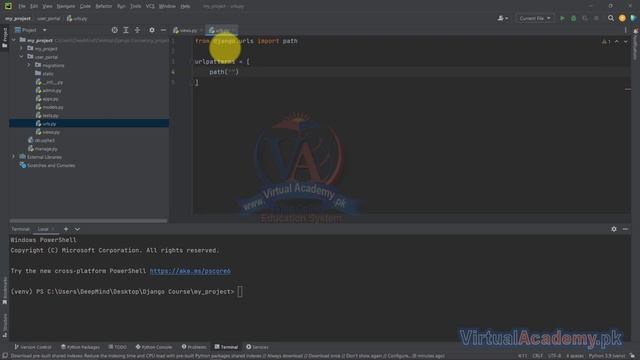Expand the migrations folder
Screen dimensions: 640x360
[29, 65]
